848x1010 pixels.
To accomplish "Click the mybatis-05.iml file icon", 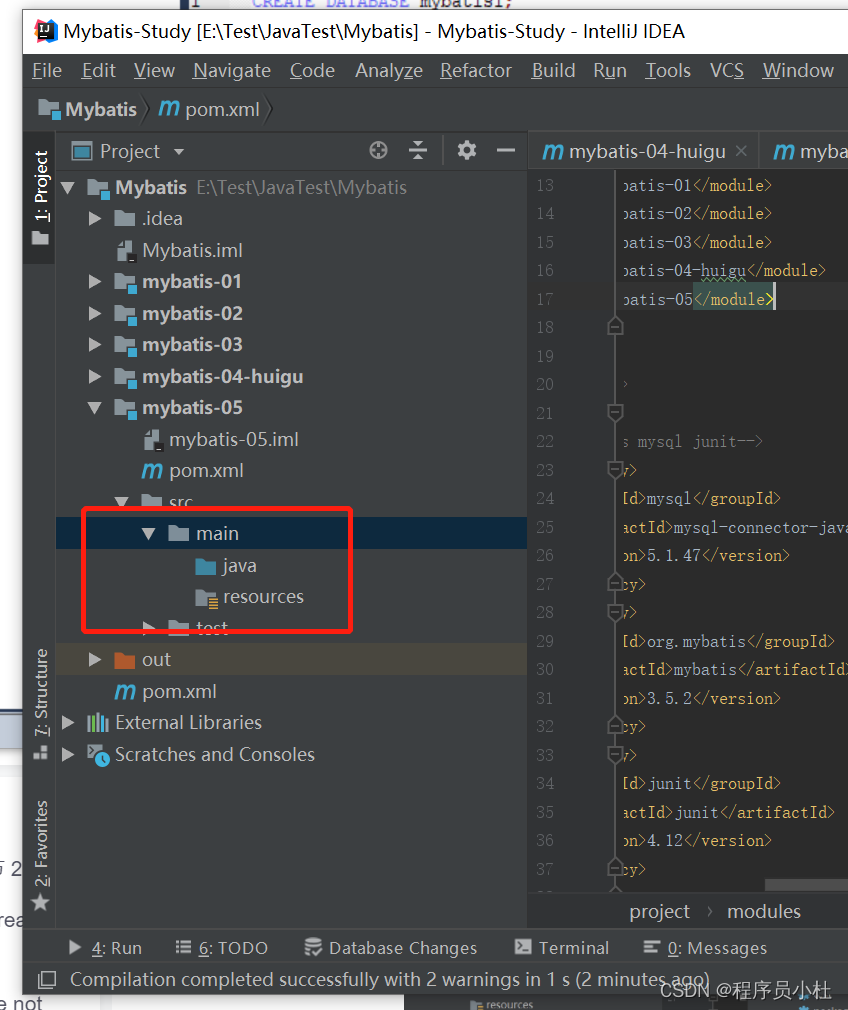I will click(153, 440).
